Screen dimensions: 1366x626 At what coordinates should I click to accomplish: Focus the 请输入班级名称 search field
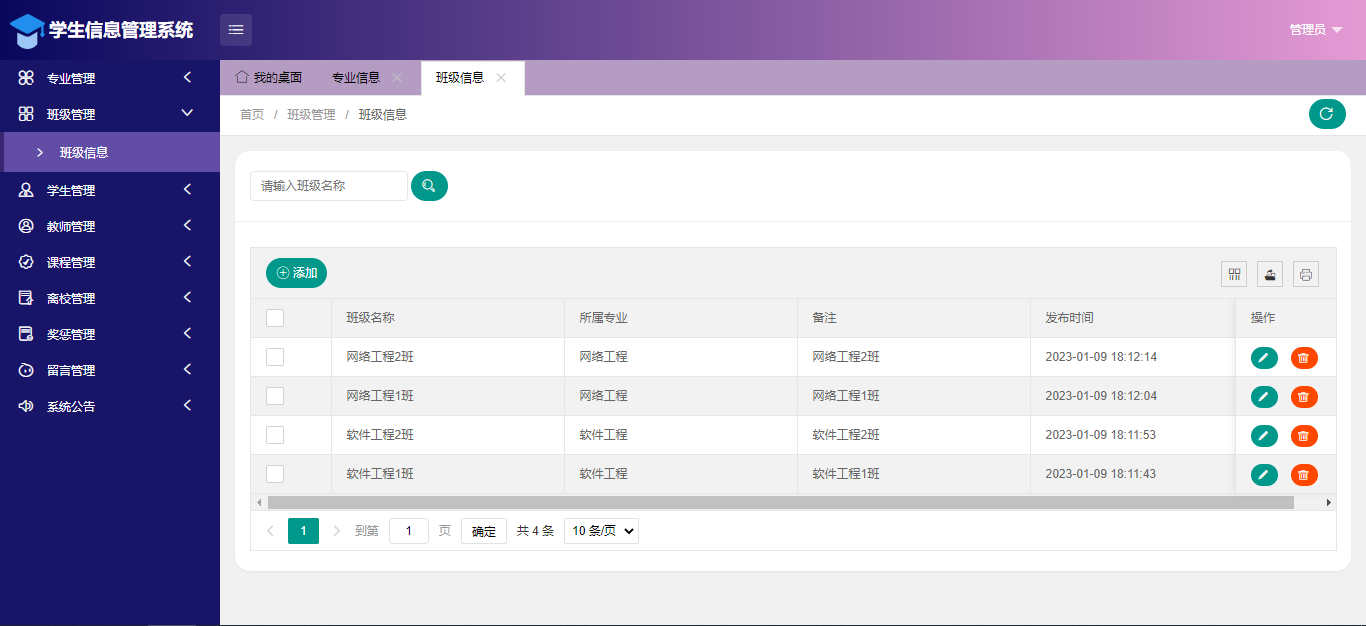329,186
